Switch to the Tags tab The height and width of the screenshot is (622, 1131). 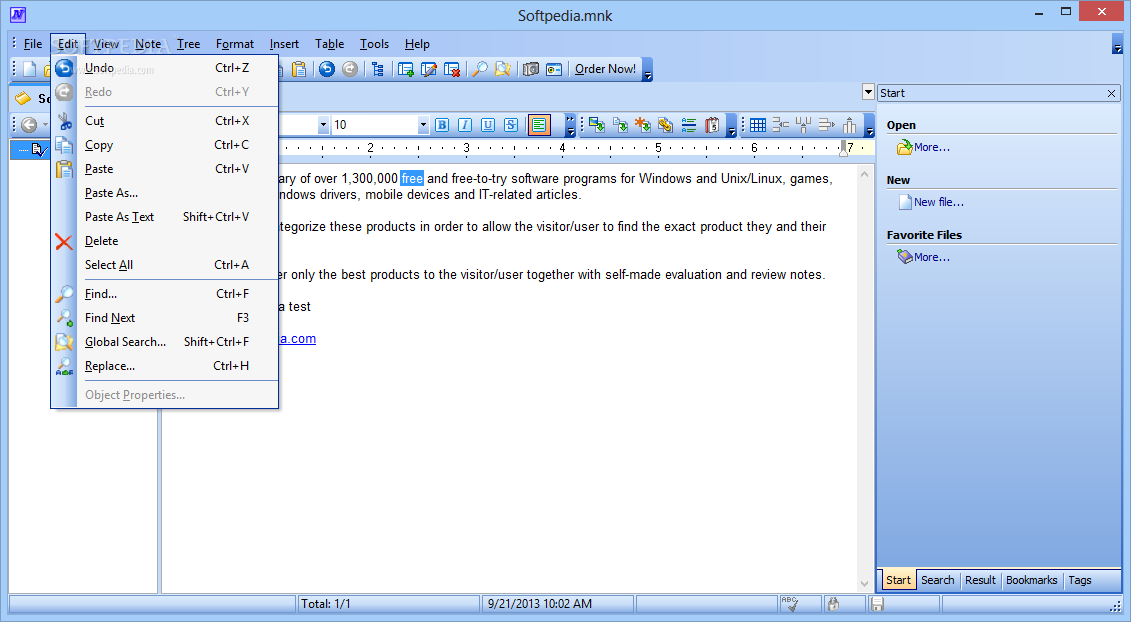pos(1079,580)
